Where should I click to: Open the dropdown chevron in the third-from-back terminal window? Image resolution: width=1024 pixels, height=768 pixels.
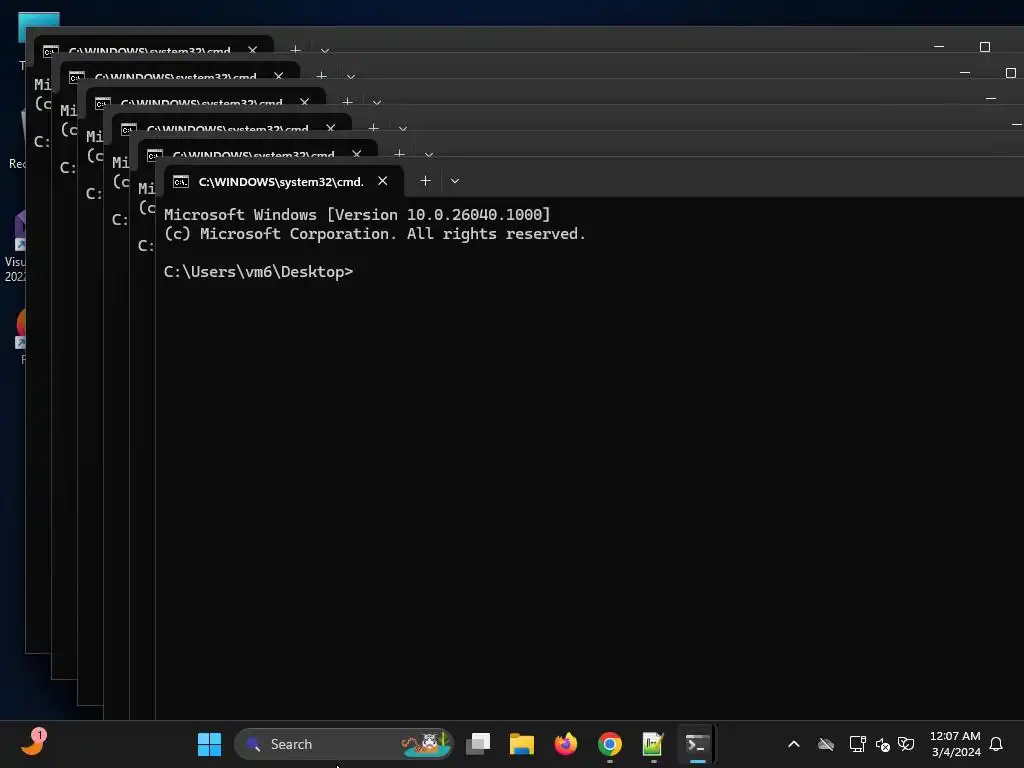pos(376,103)
